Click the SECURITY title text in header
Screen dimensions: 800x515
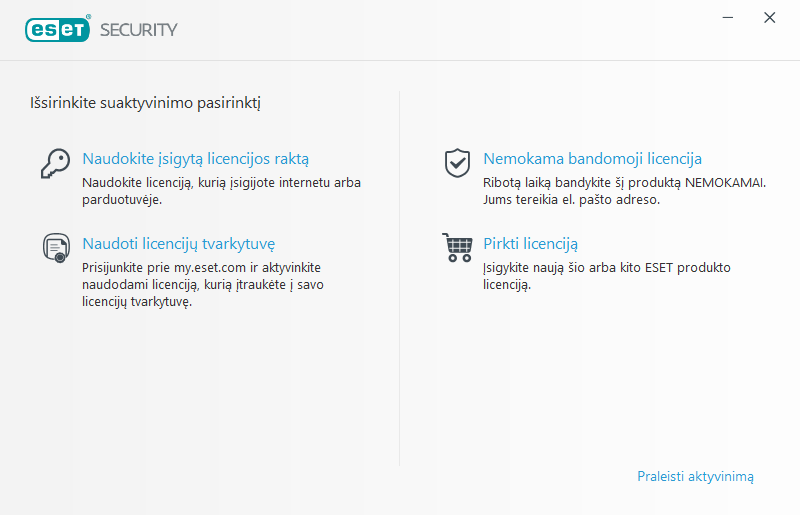(138, 29)
